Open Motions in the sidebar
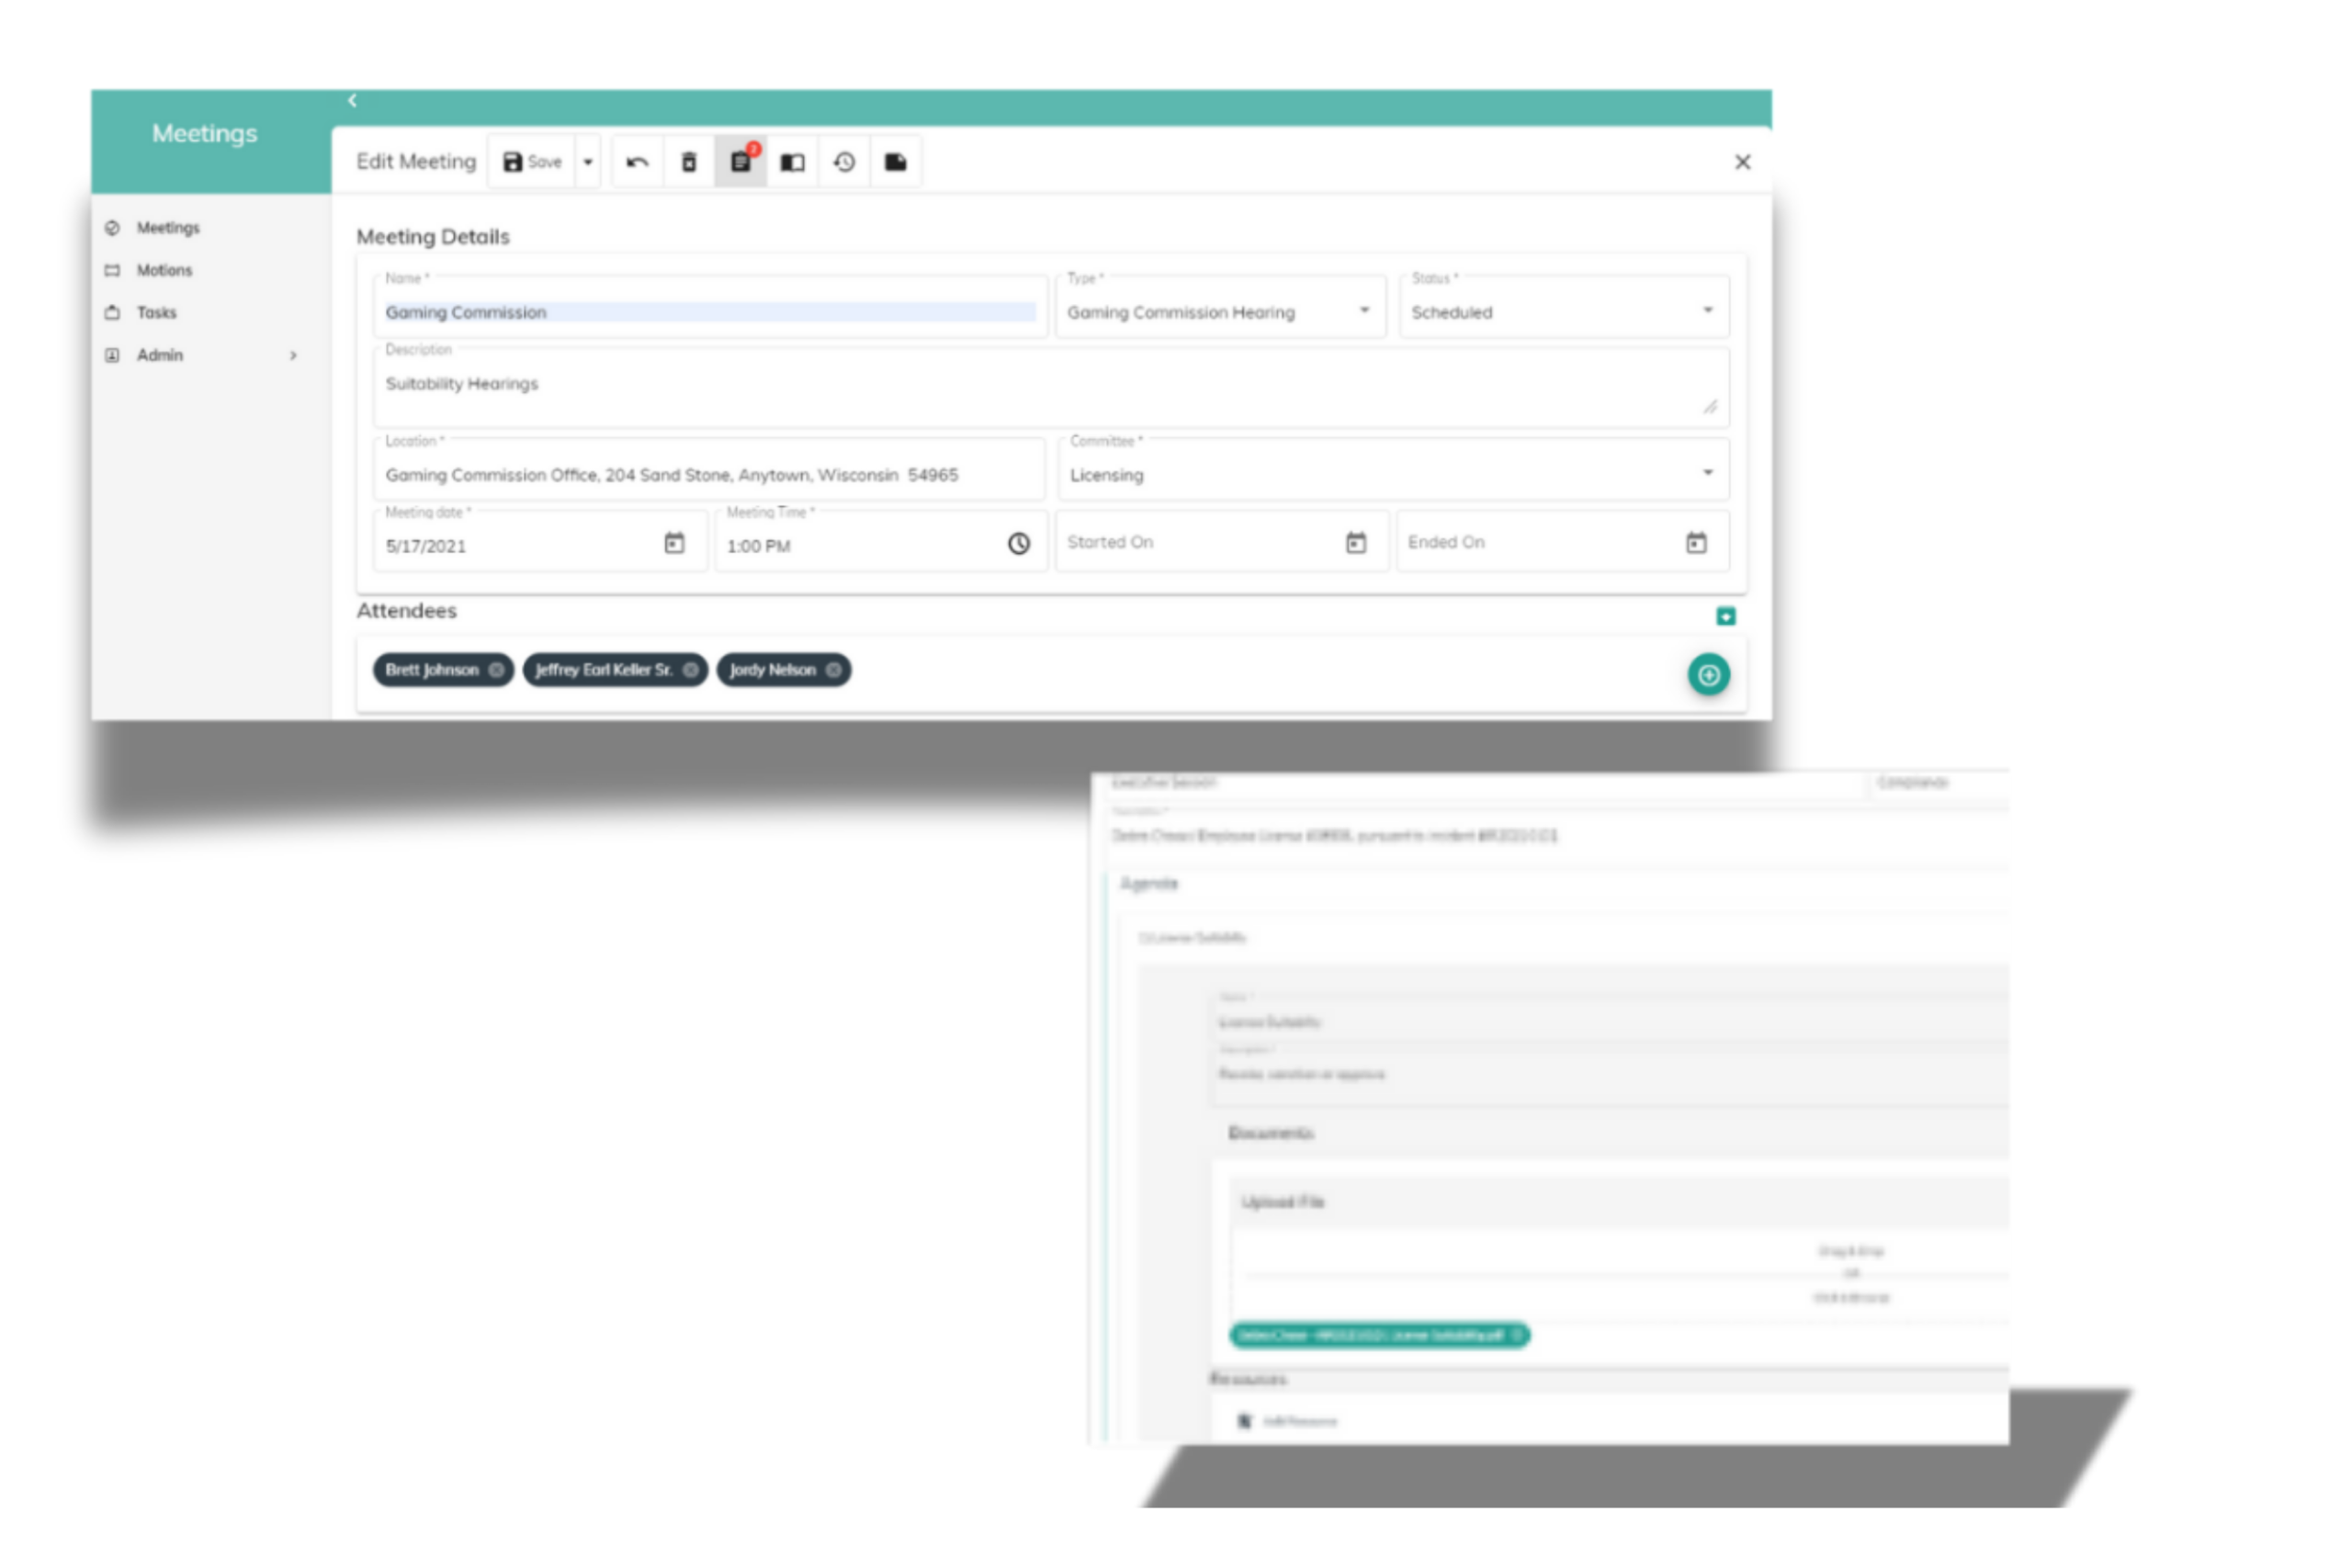This screenshot has height=1568, width=2352. [x=164, y=270]
